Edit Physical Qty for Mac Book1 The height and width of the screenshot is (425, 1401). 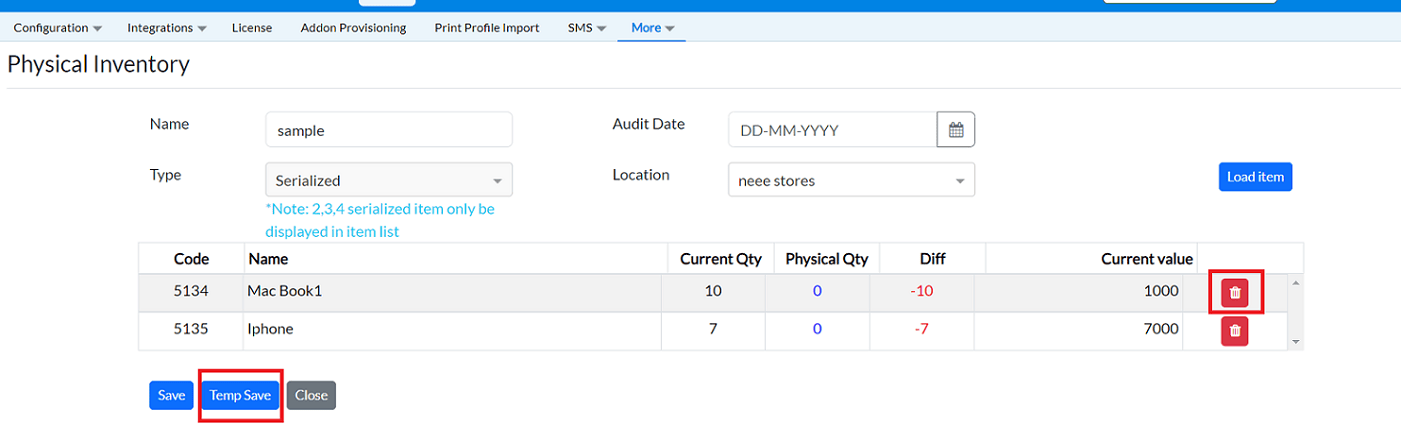coord(817,292)
